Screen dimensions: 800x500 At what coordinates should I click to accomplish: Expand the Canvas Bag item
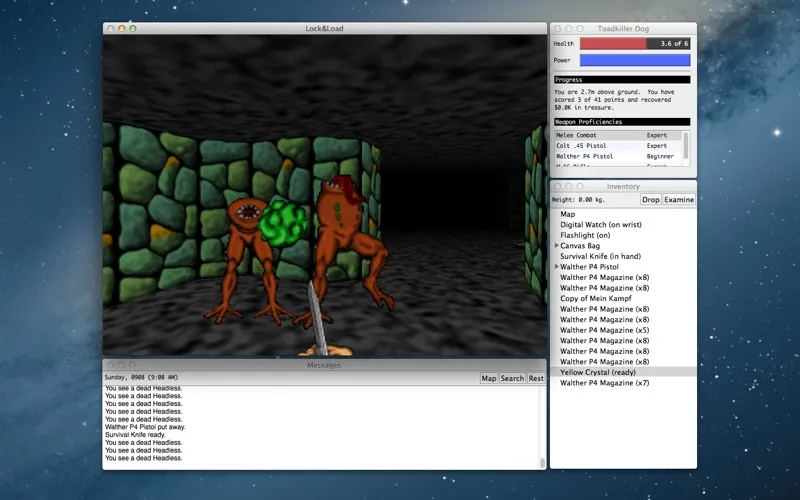(x=557, y=246)
